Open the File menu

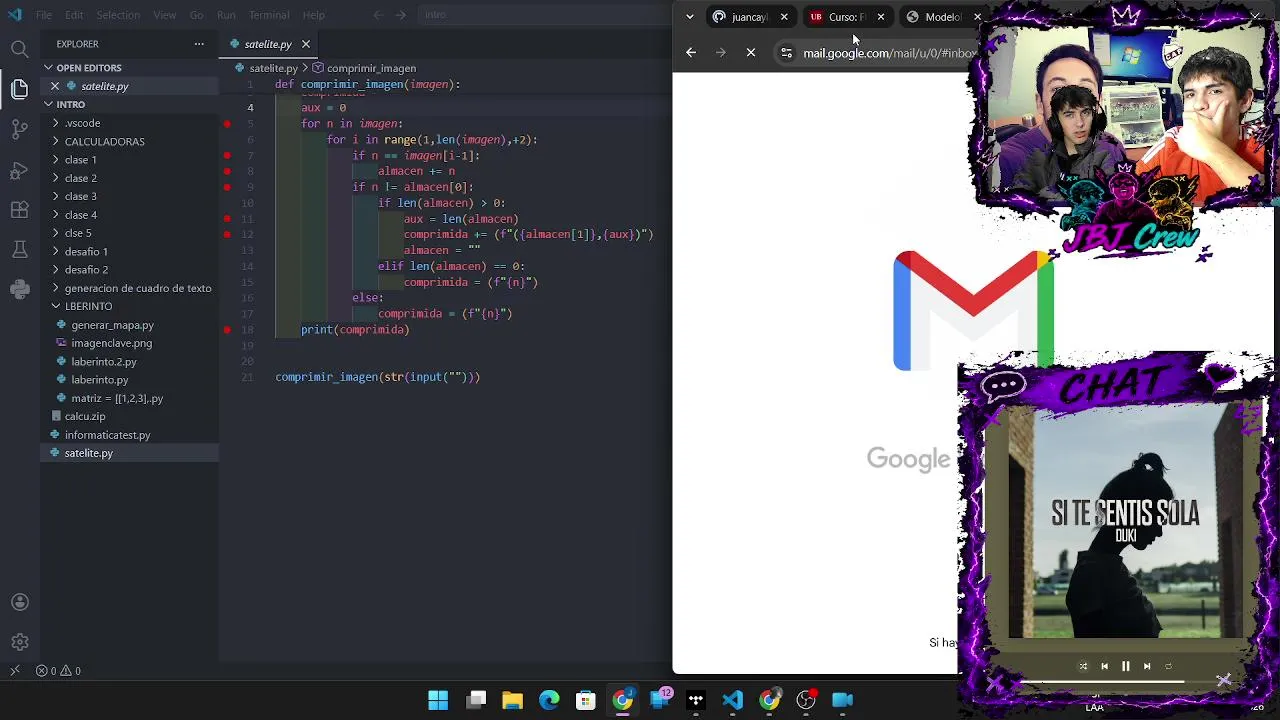[x=44, y=15]
